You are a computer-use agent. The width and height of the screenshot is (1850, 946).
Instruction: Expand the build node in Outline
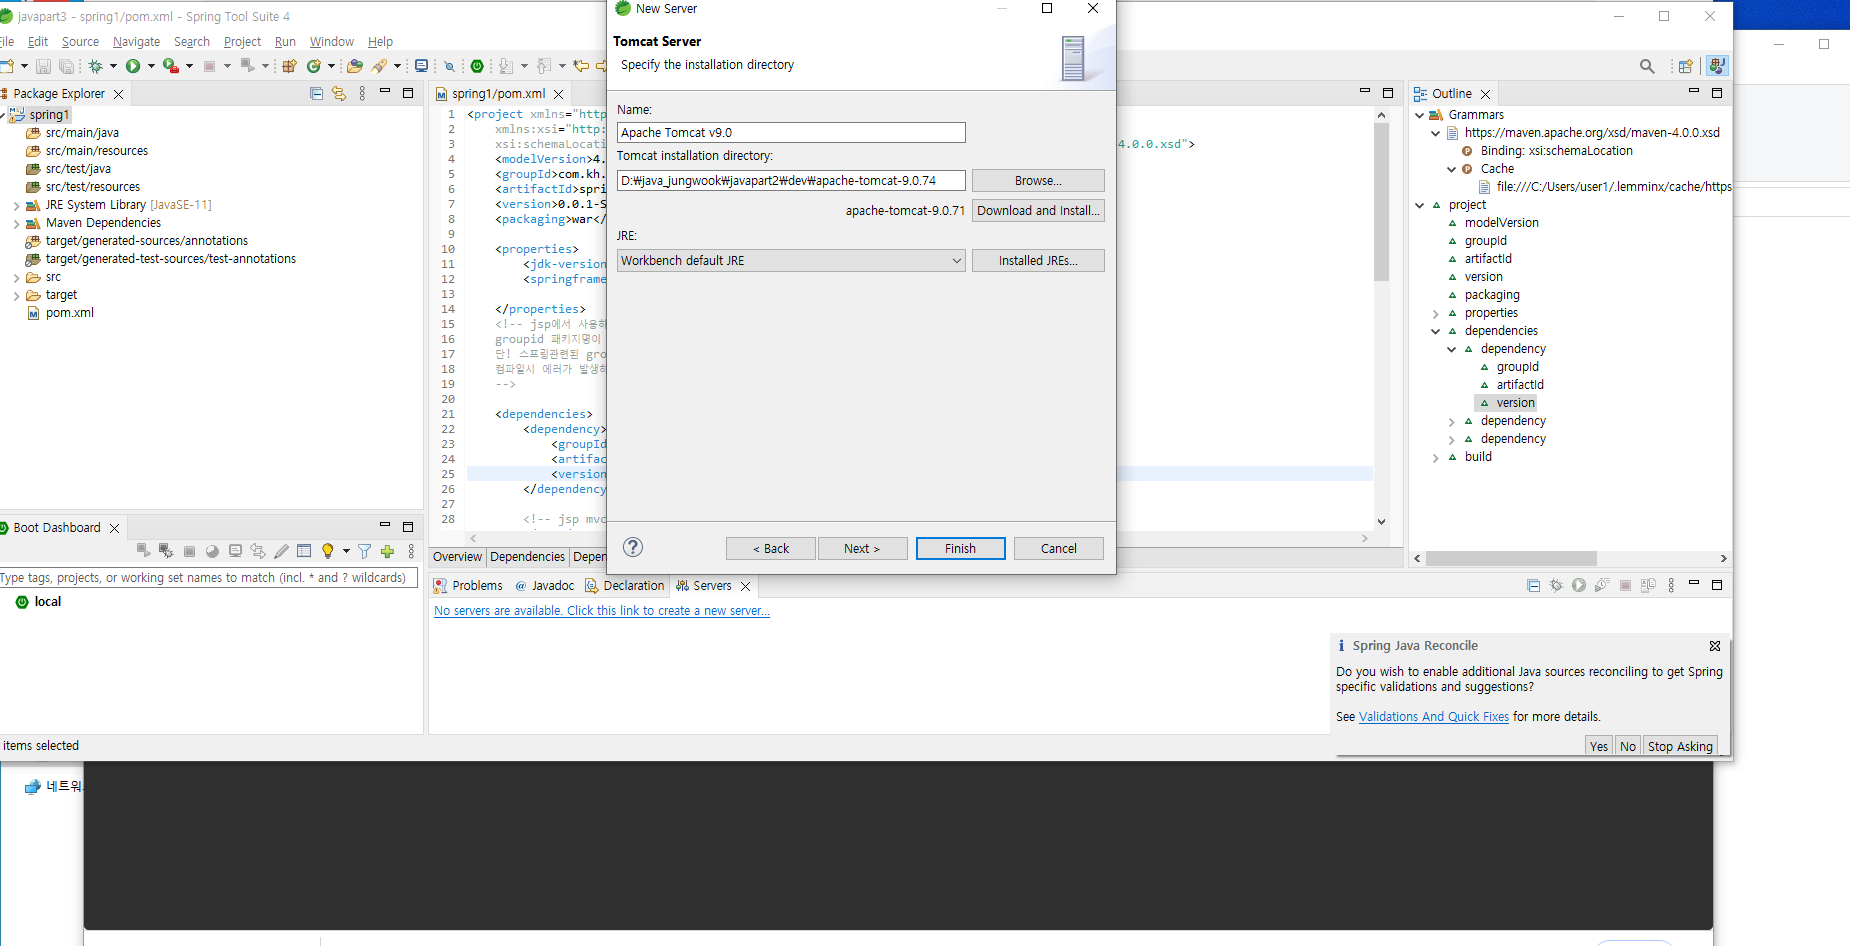tap(1436, 458)
